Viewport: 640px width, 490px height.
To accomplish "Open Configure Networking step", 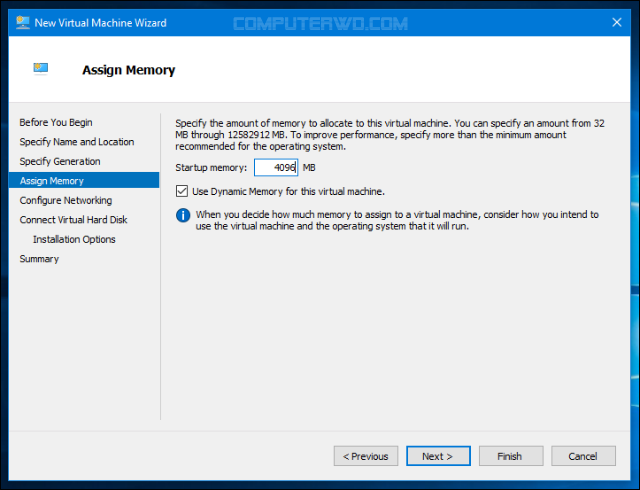I will click(x=66, y=200).
